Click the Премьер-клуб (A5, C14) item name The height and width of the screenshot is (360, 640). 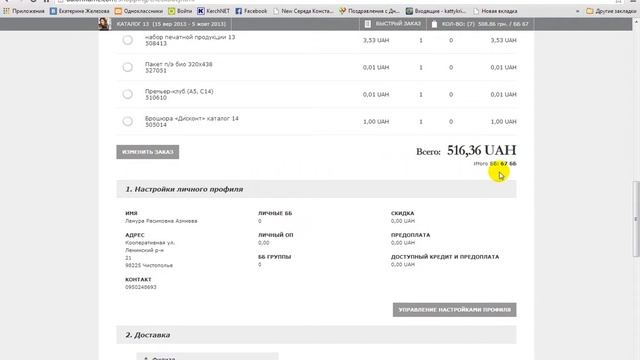point(179,91)
